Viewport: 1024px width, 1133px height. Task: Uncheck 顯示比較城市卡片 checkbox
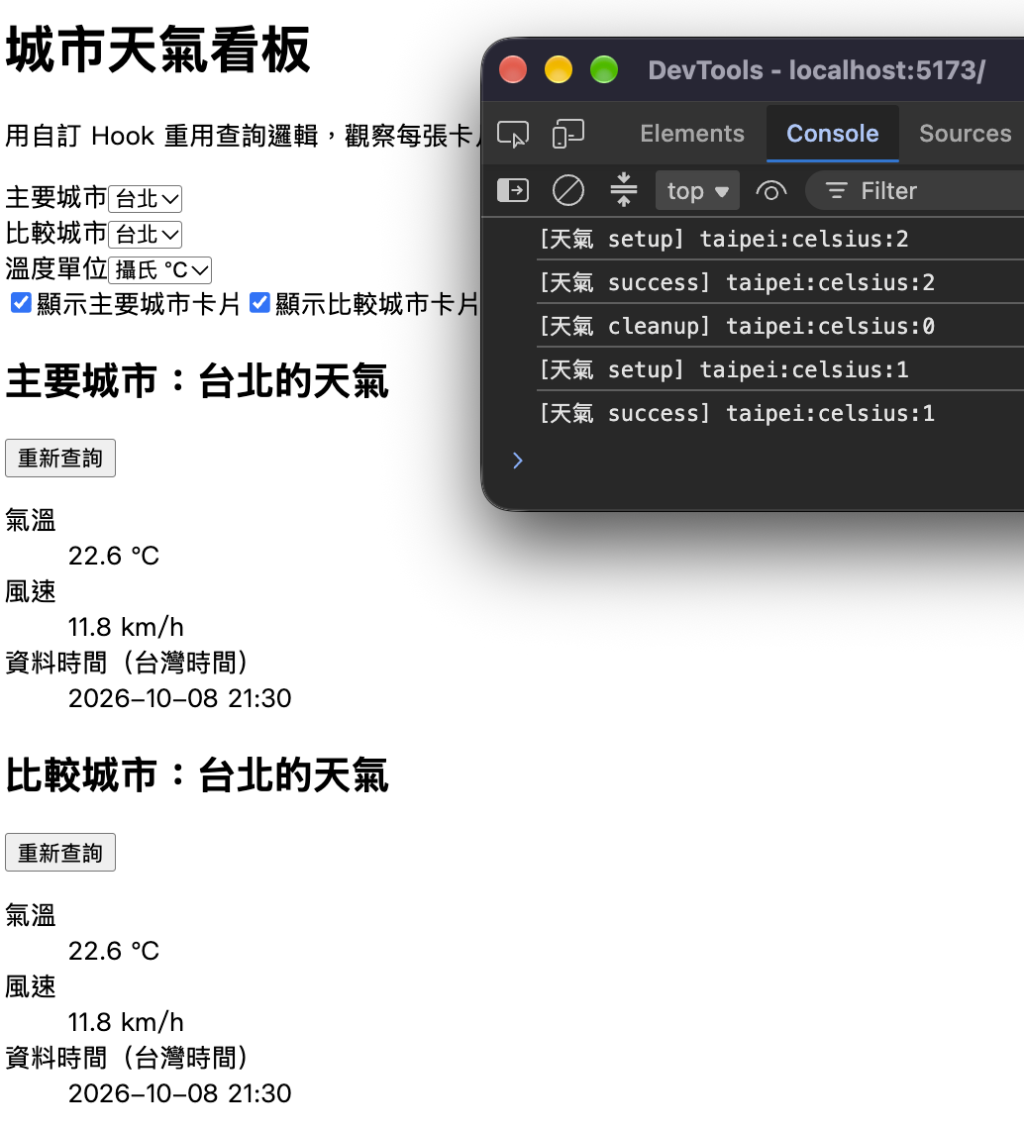pos(259,303)
